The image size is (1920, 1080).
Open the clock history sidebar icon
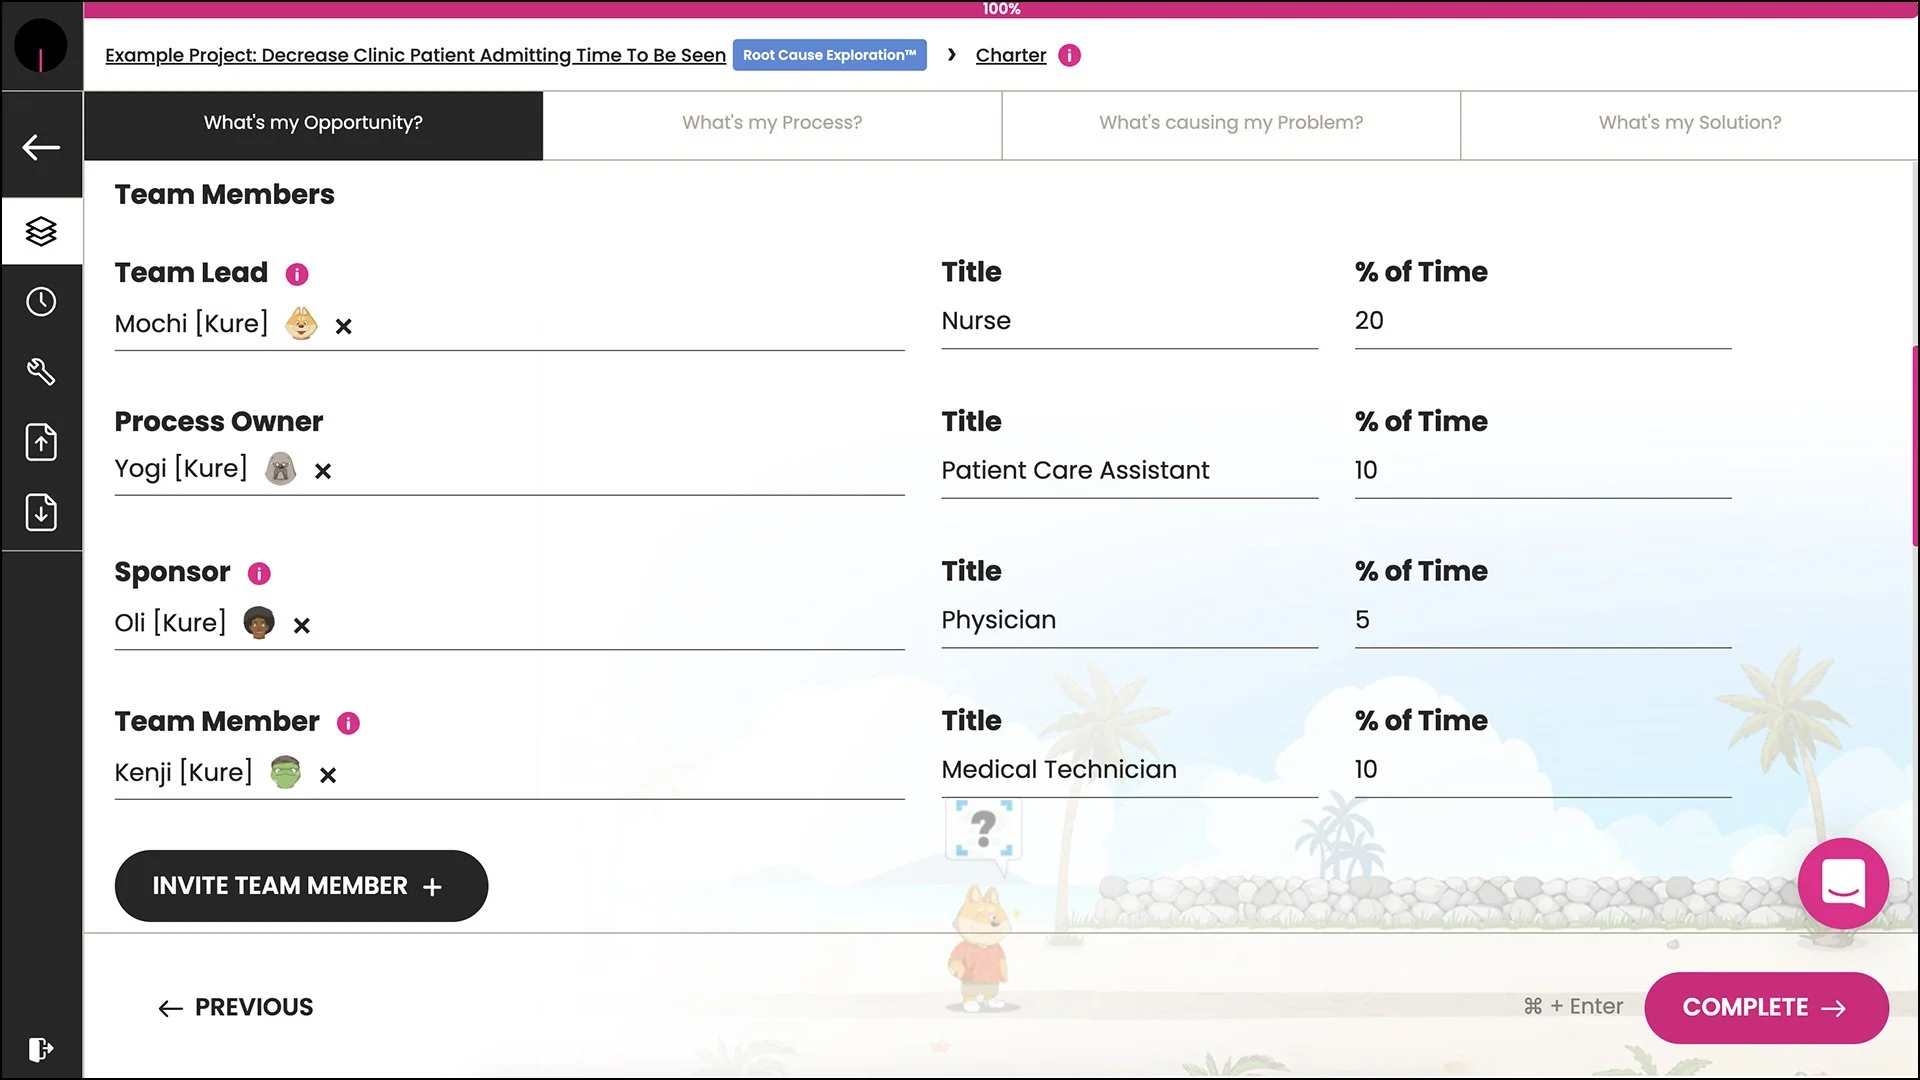41,301
